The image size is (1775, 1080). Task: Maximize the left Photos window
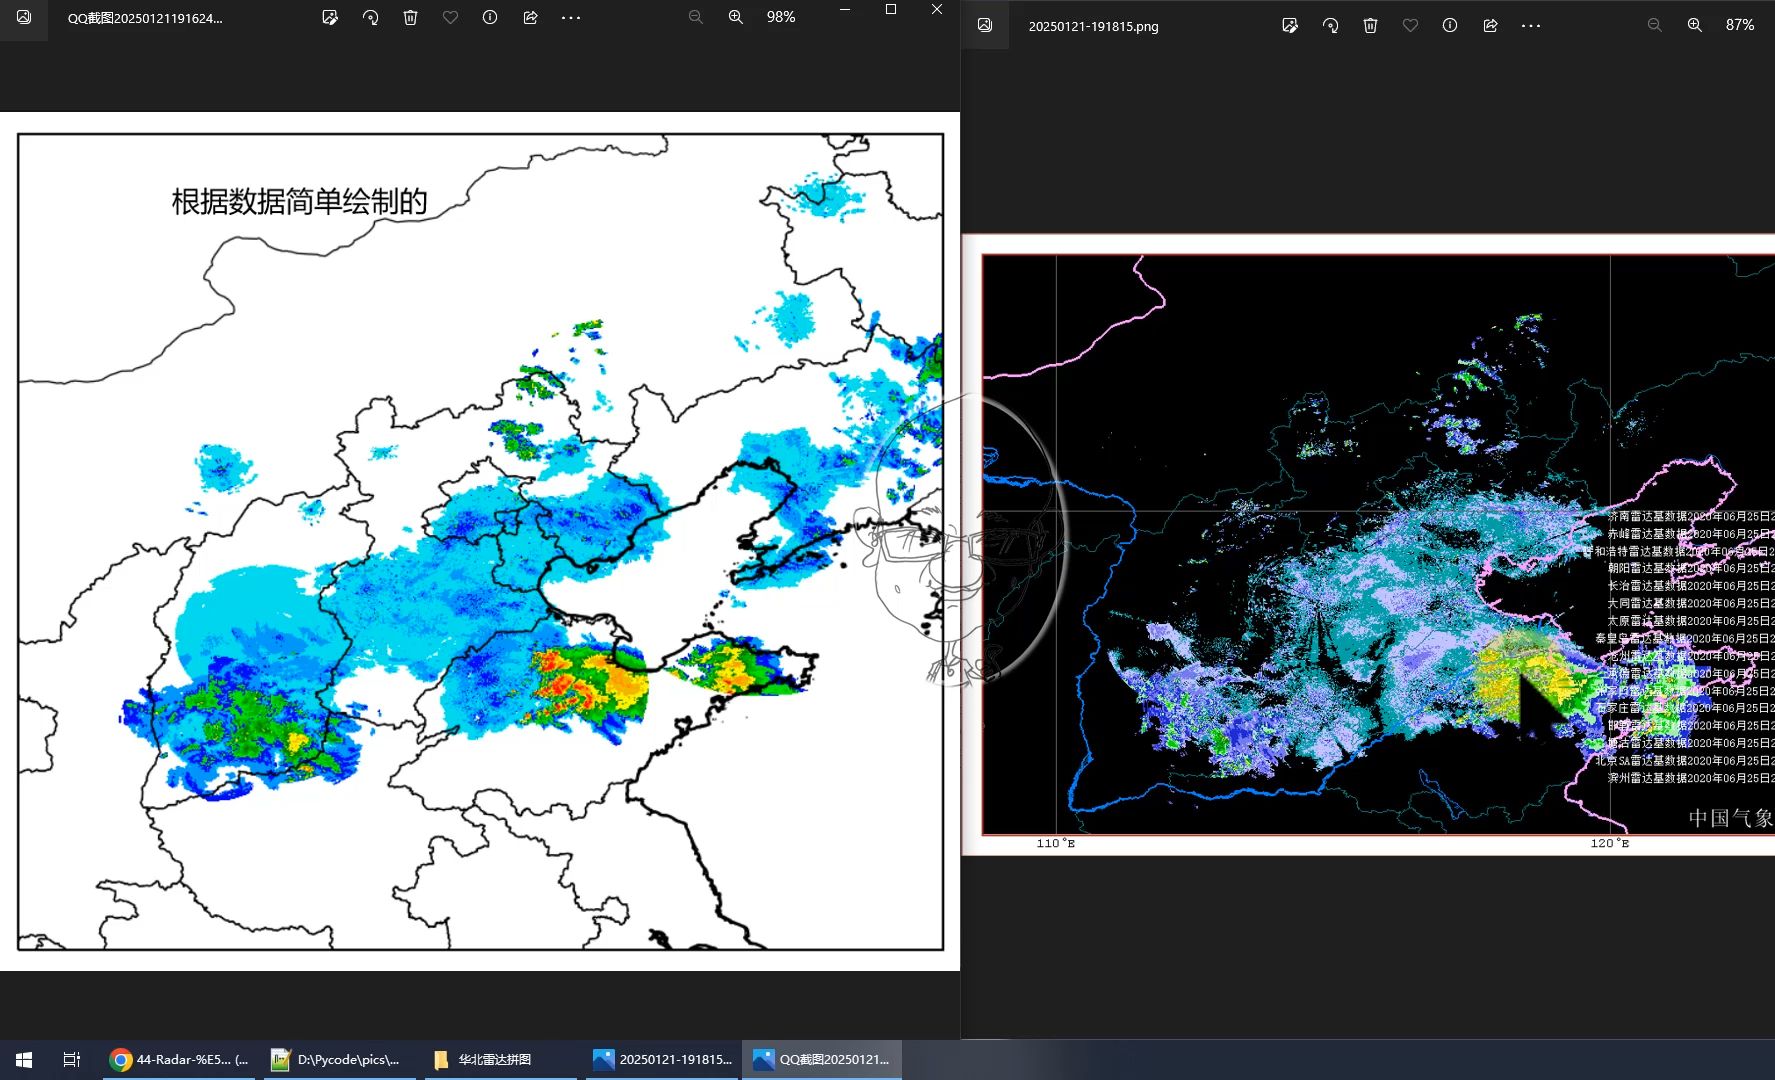891,9
